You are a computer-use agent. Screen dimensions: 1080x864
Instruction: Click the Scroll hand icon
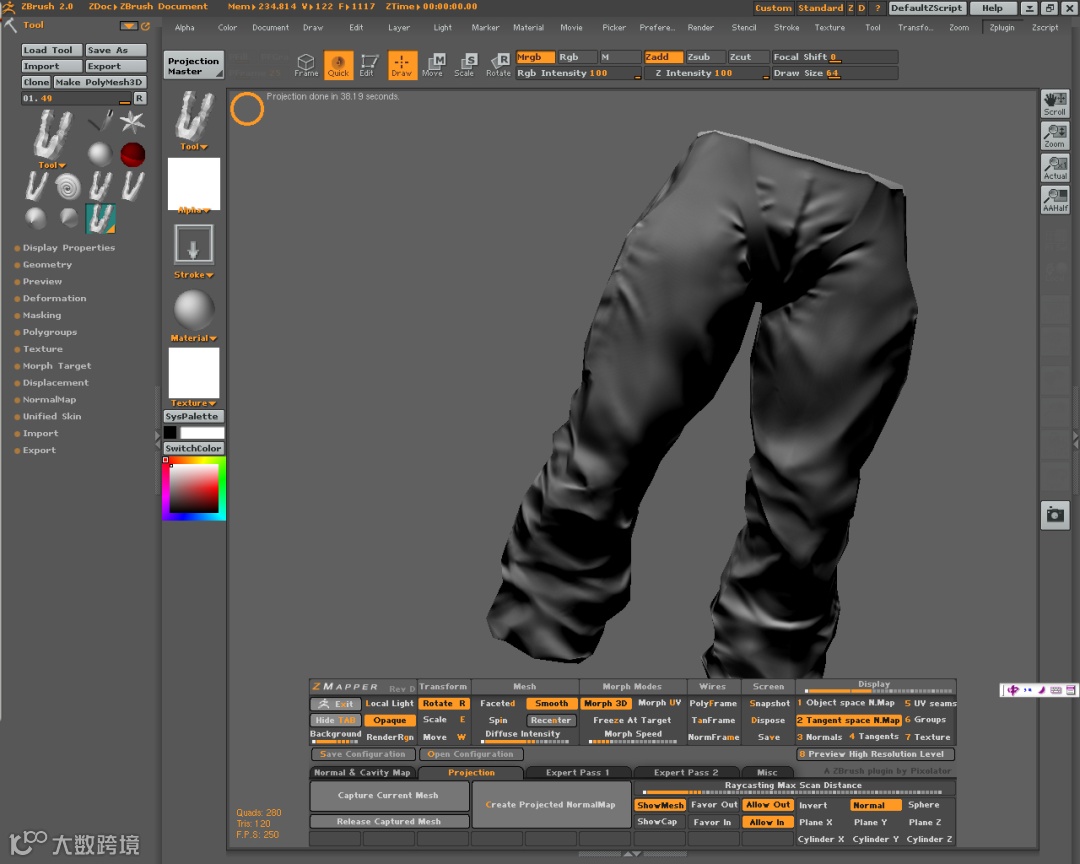[1055, 103]
